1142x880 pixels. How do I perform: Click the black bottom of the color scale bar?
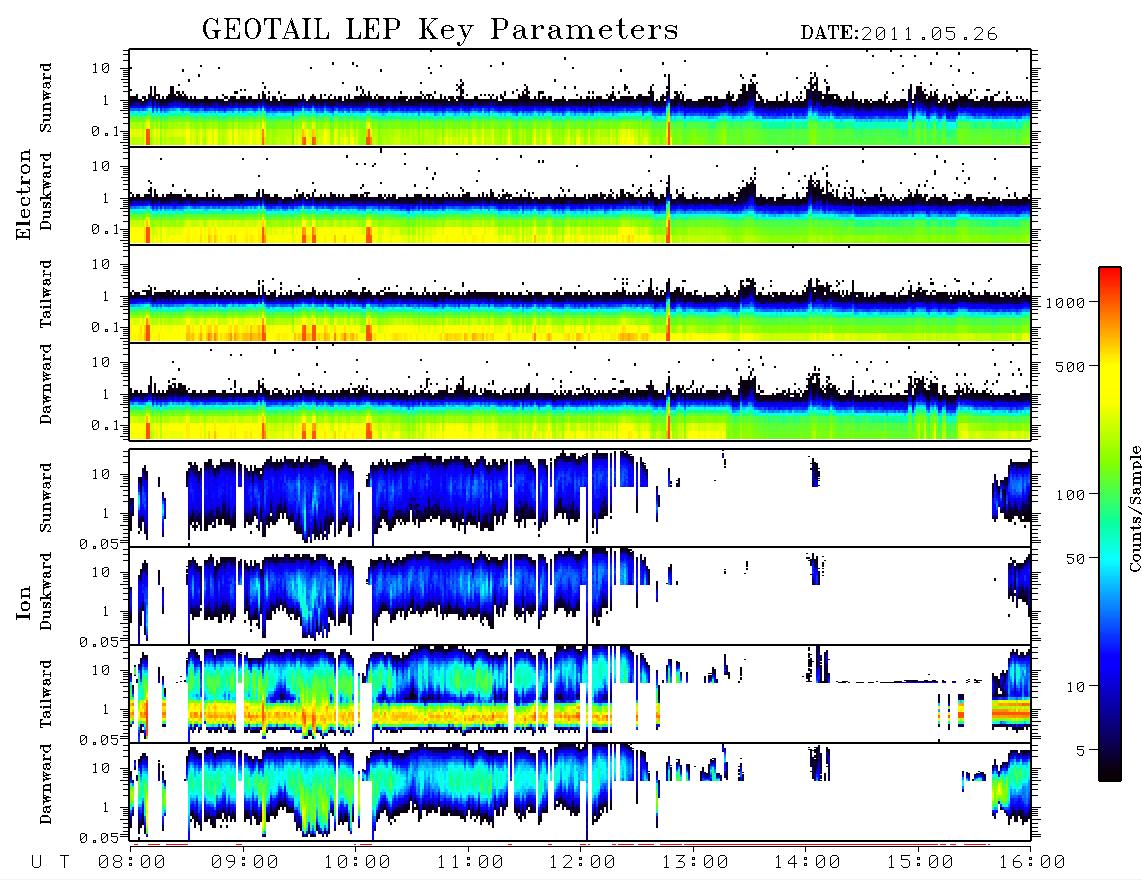(1110, 772)
